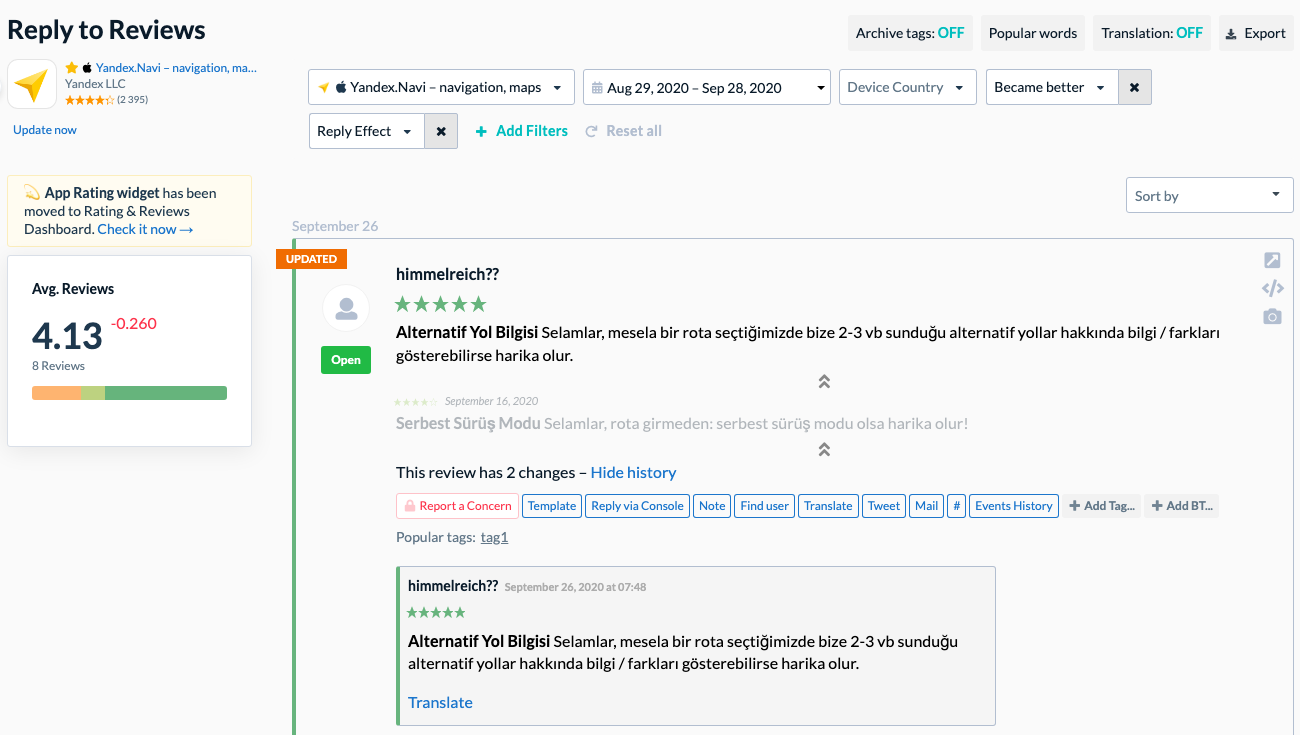
Task: Click Translate button in review action row
Action: point(828,506)
